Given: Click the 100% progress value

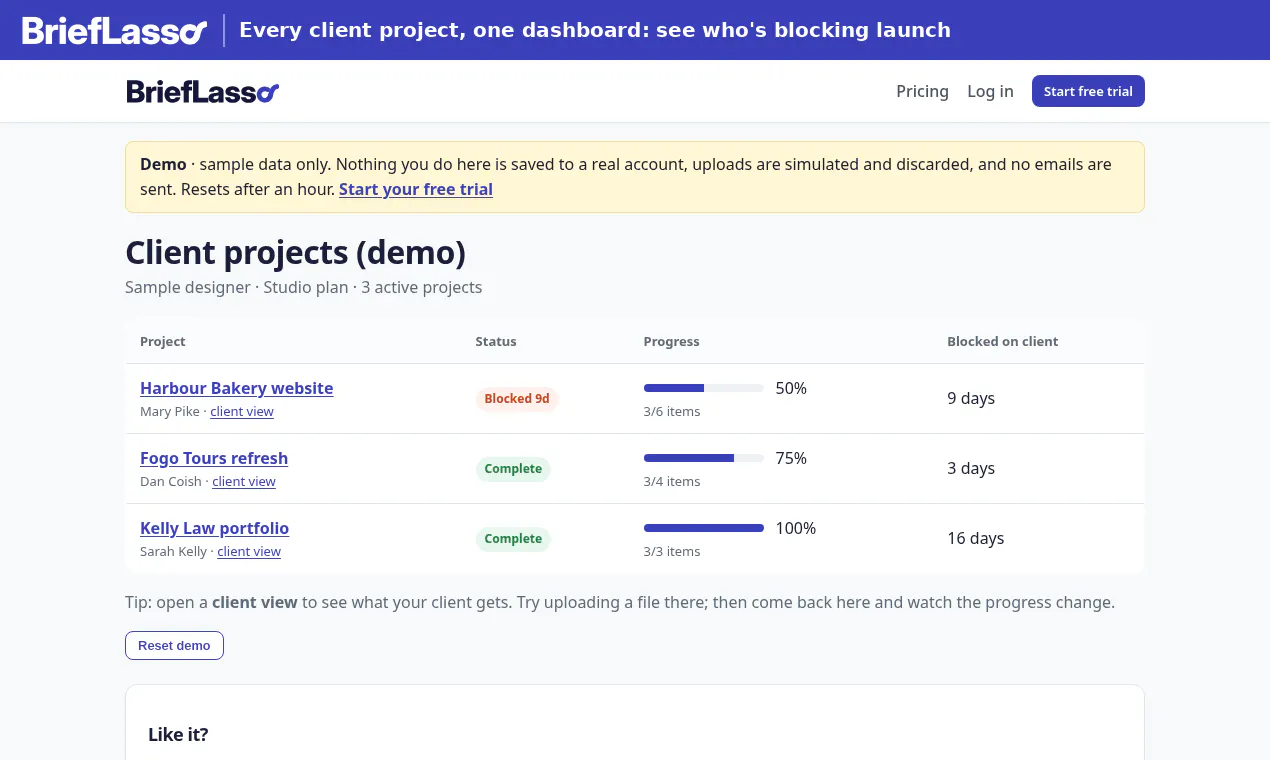Looking at the screenshot, I should pos(796,528).
